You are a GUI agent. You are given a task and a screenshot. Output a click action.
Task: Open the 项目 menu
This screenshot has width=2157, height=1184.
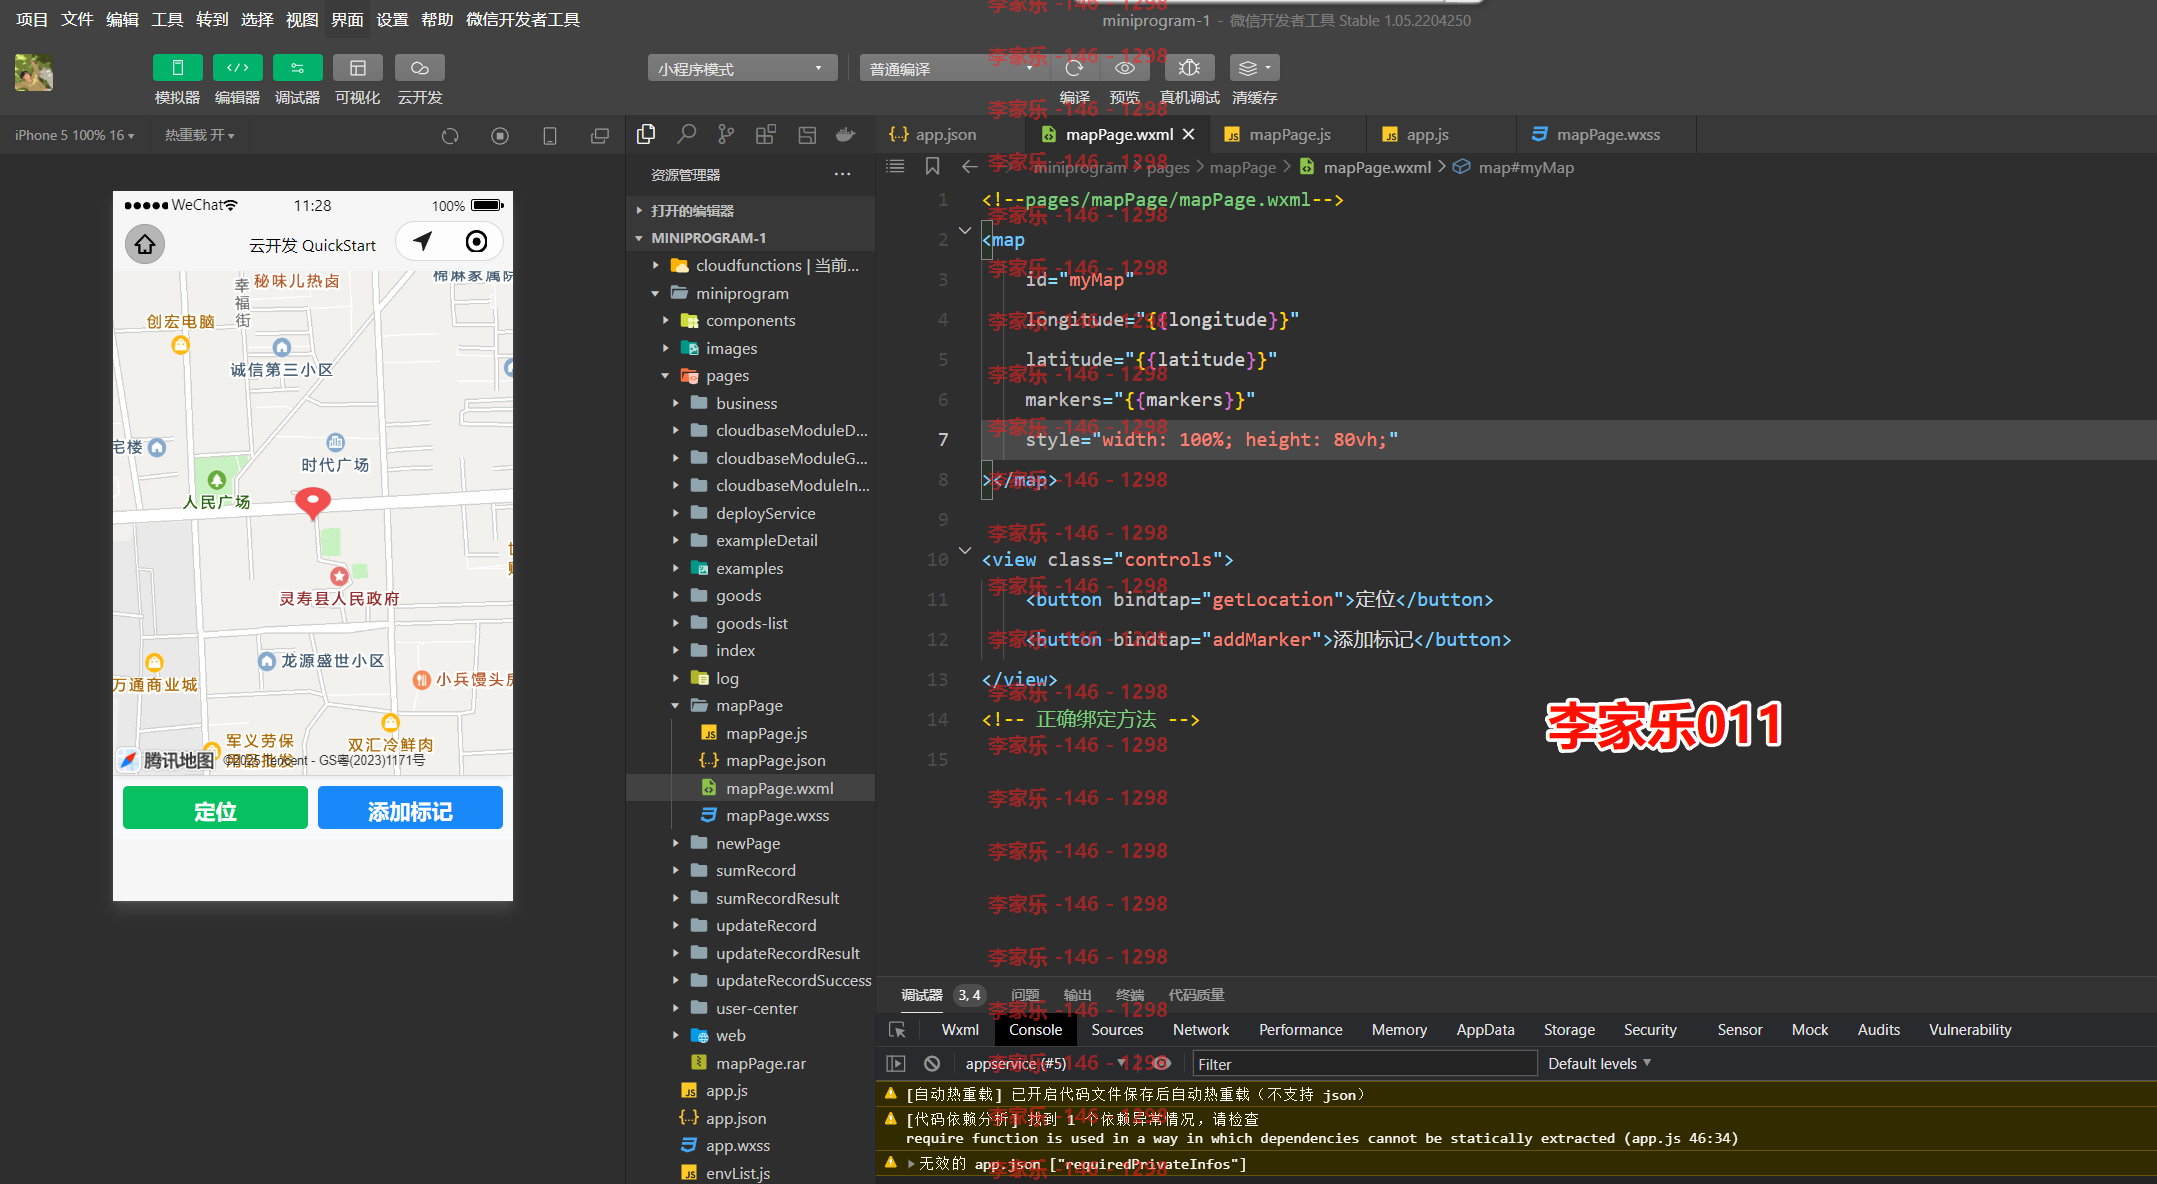32,20
